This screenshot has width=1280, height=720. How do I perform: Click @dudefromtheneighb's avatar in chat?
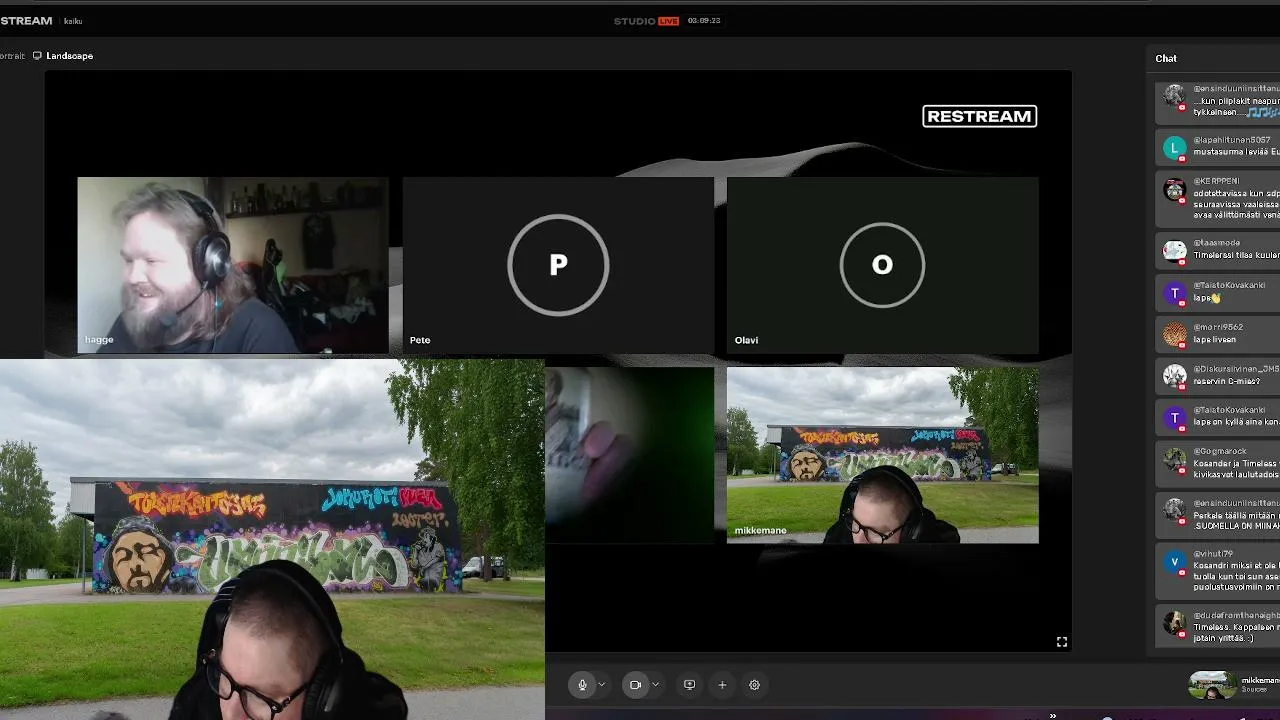pos(1175,623)
